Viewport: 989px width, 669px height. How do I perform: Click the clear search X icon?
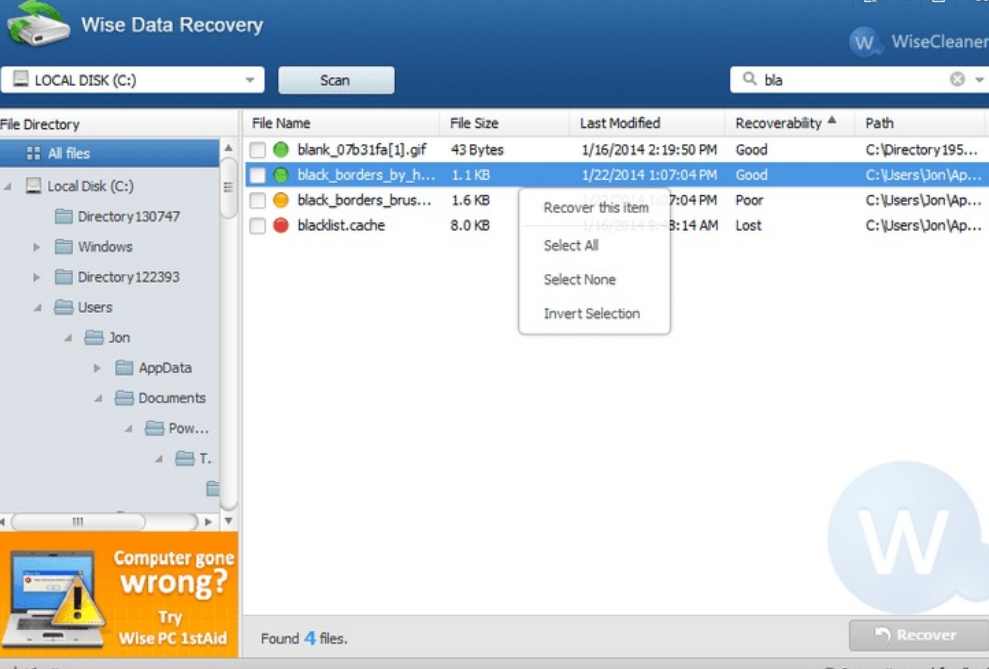(957, 80)
